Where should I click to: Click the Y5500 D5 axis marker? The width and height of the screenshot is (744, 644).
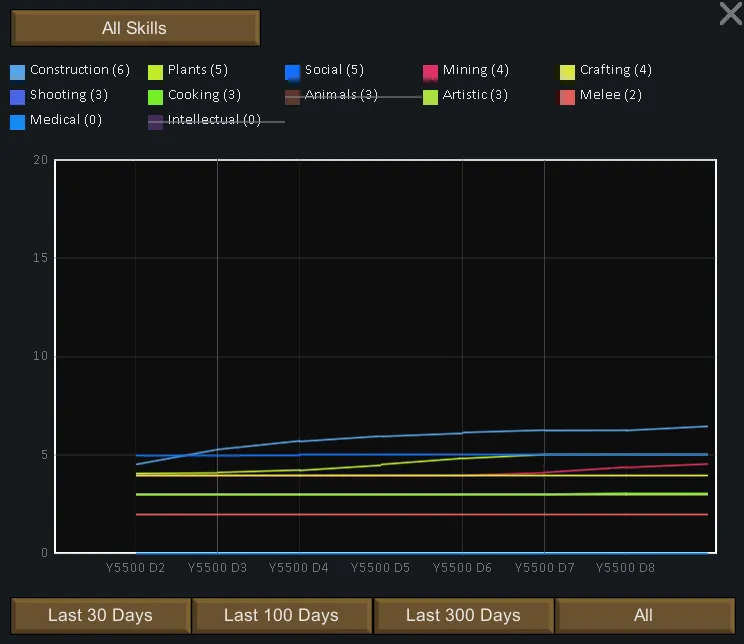380,567
